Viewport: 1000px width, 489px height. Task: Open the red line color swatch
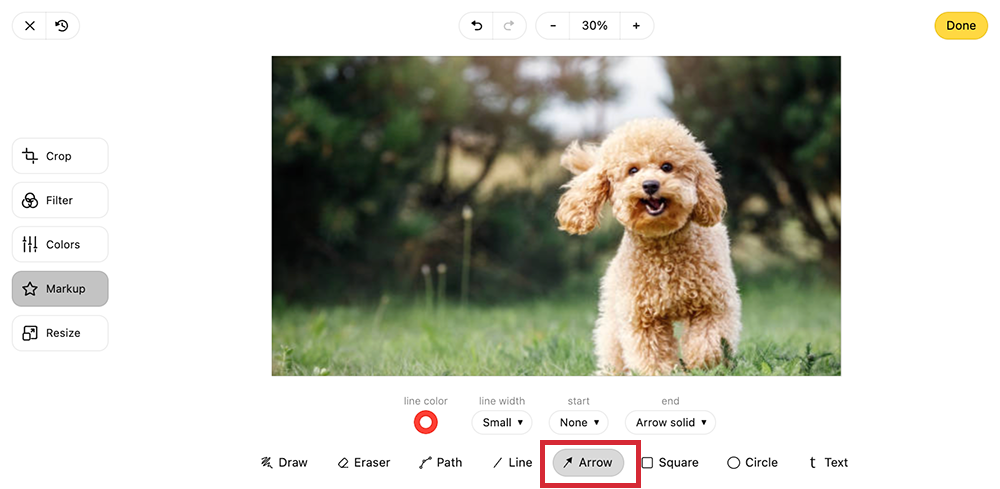click(x=426, y=422)
